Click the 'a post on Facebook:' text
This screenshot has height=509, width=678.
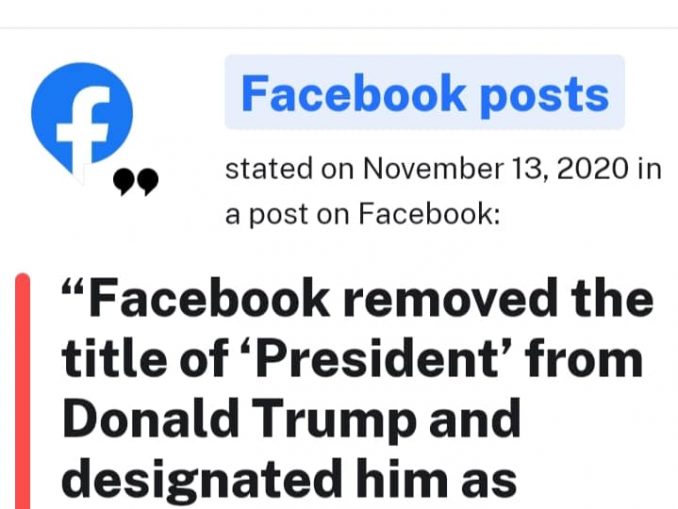(x=362, y=214)
